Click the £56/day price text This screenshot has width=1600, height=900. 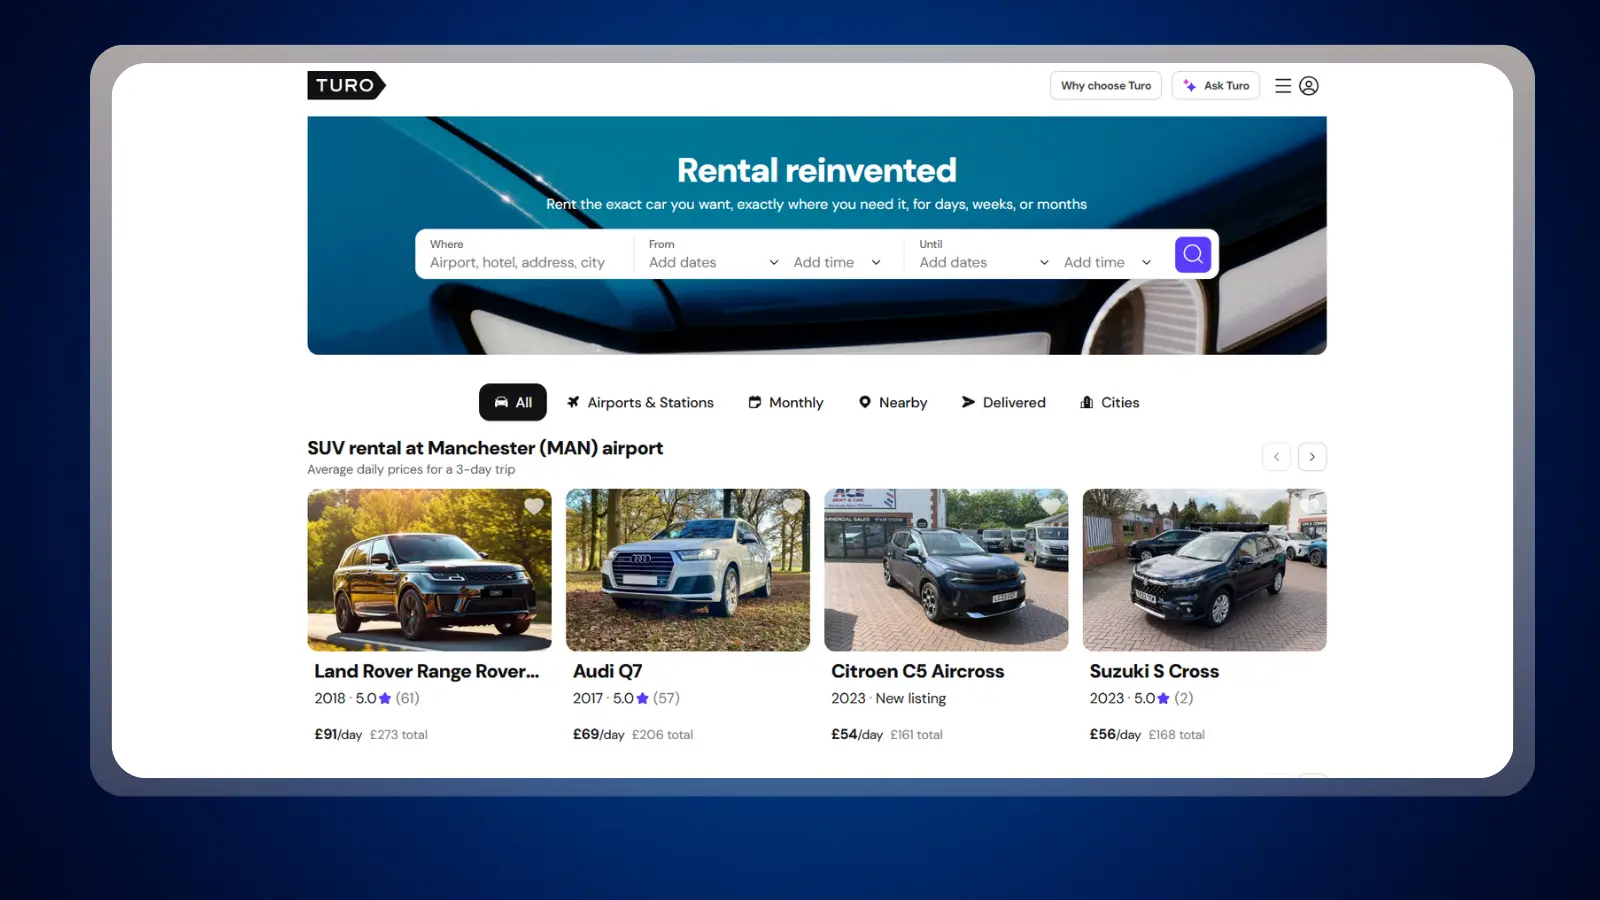click(1115, 734)
